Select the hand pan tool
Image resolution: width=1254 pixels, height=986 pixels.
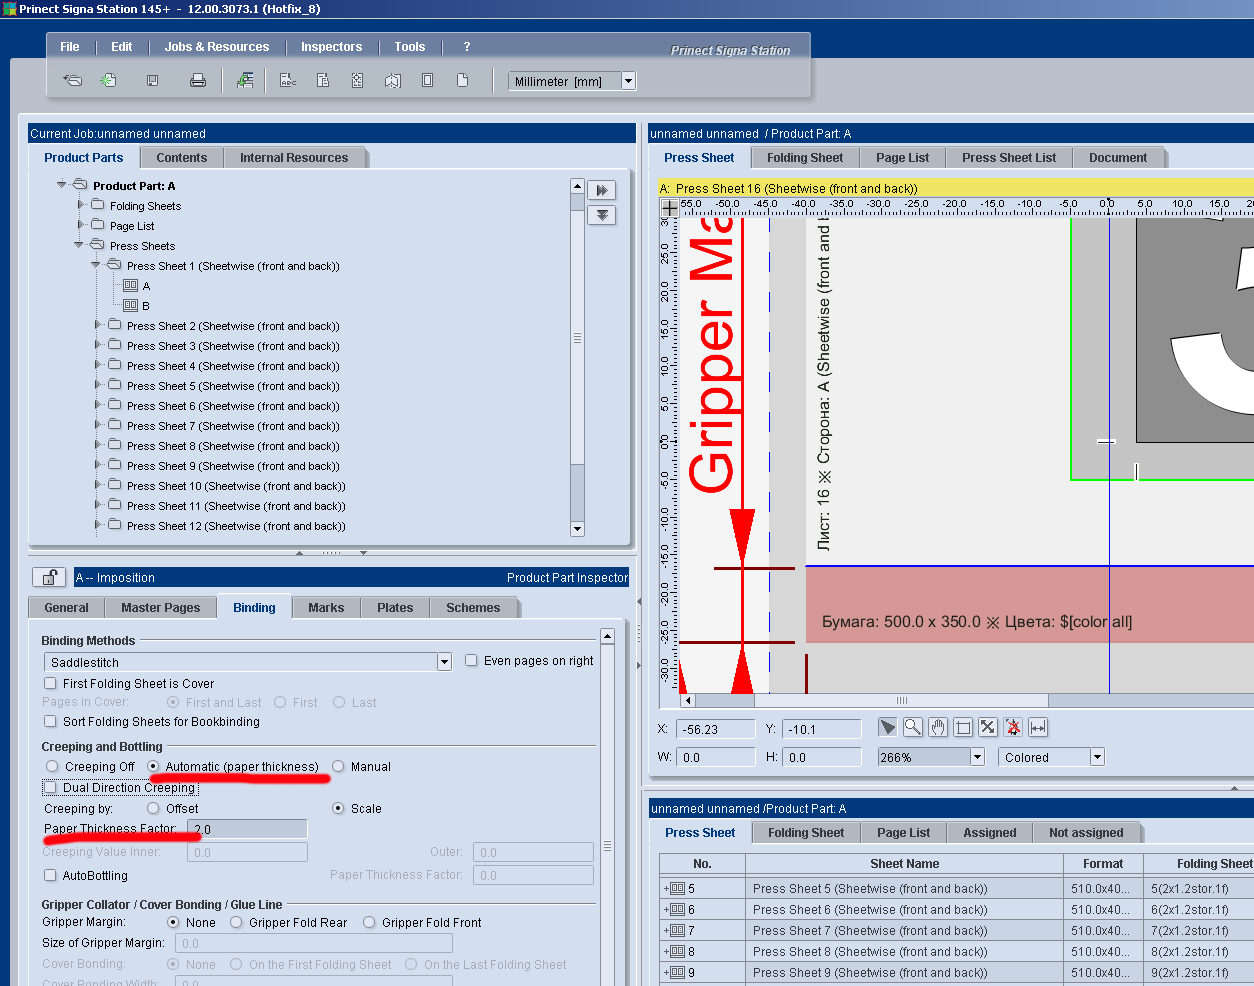tap(937, 728)
